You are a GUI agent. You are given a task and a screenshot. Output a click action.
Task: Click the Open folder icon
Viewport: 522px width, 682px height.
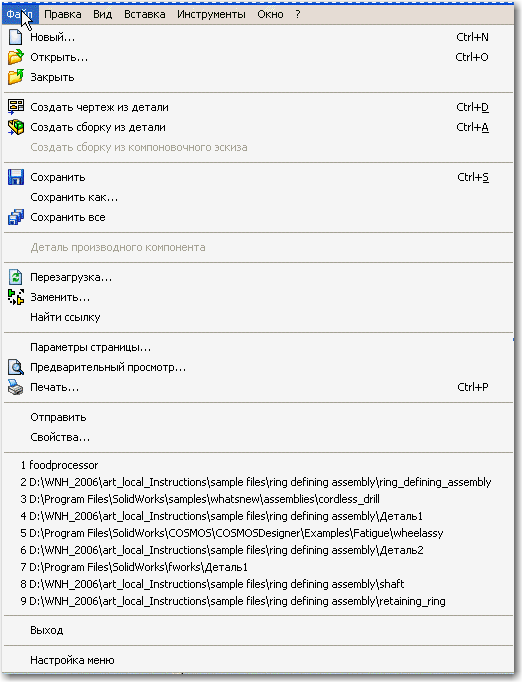click(16, 57)
